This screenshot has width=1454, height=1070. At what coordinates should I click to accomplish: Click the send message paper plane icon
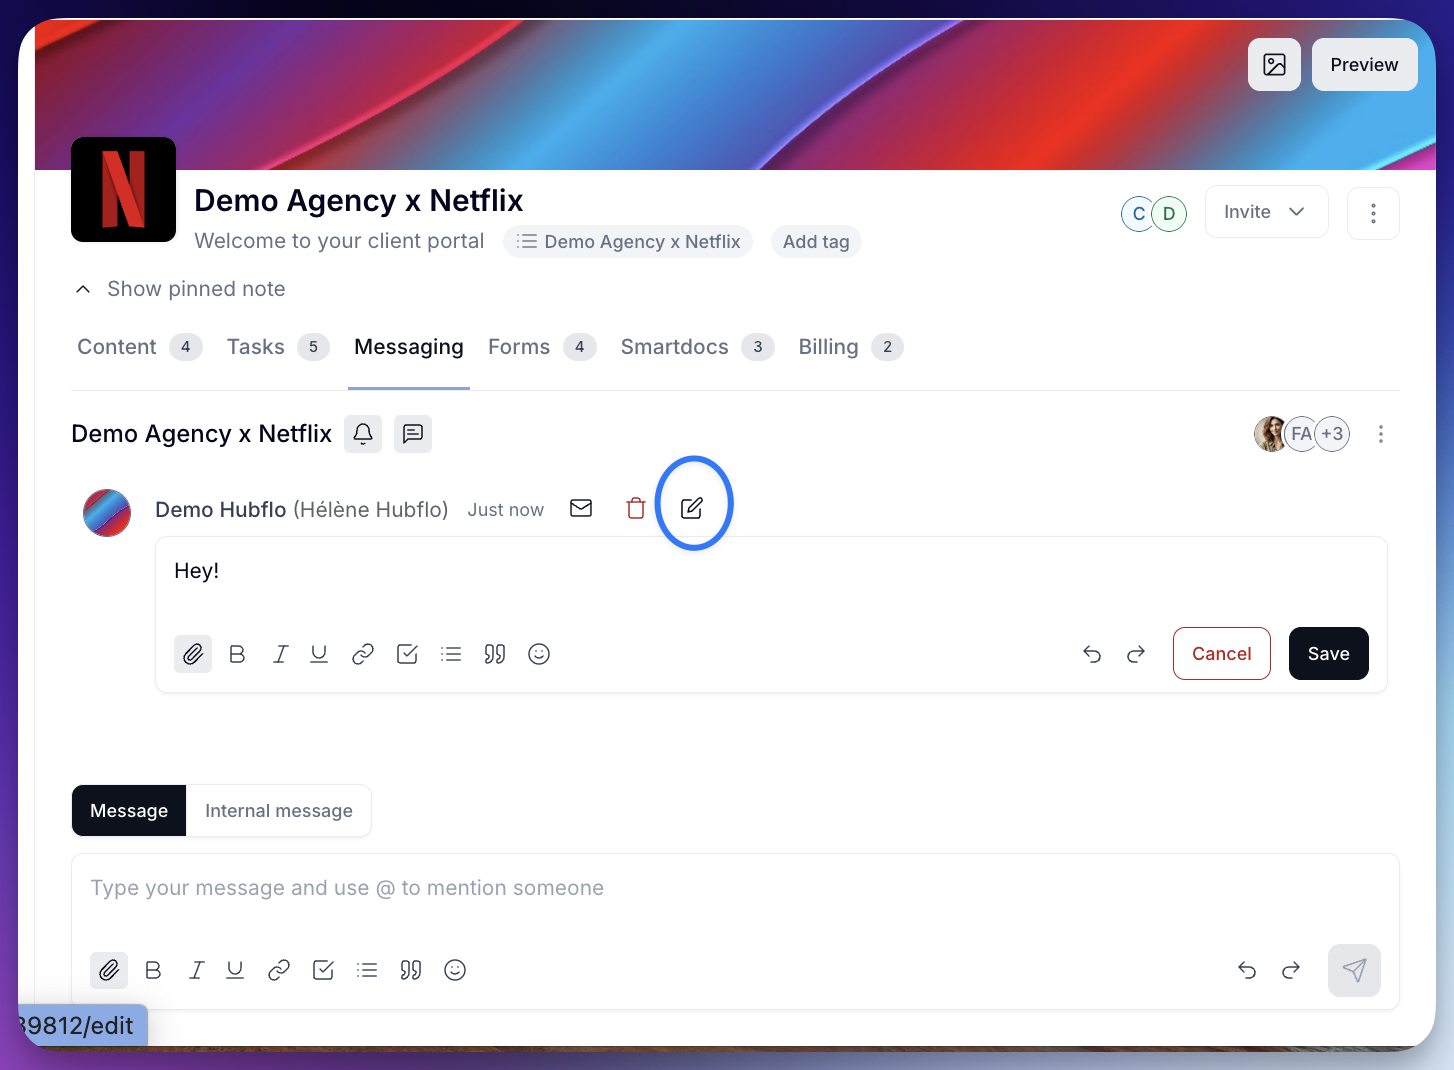coord(1354,970)
